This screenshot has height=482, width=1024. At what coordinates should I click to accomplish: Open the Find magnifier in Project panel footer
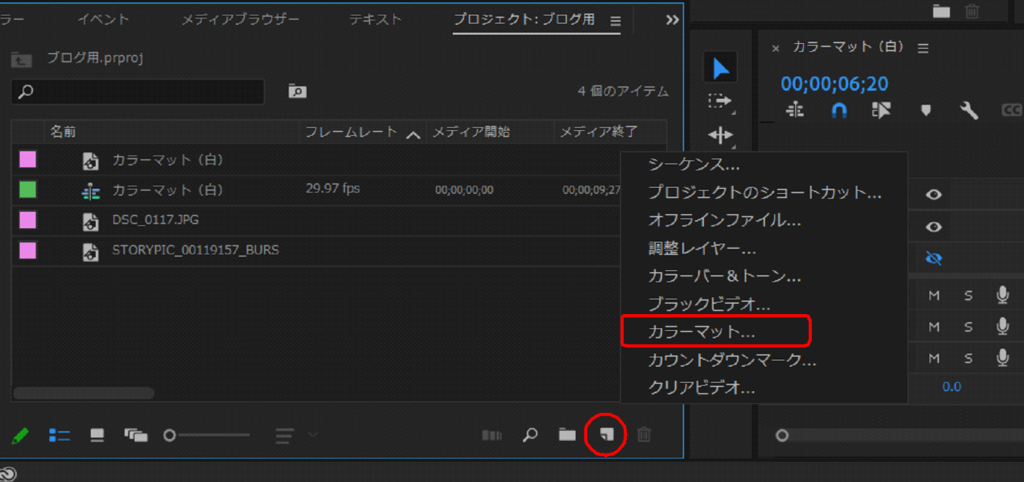tap(531, 434)
